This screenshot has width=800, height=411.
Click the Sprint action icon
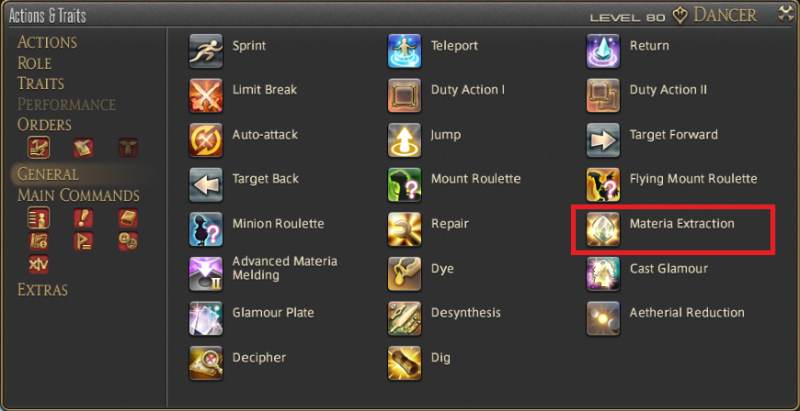pyautogui.click(x=206, y=51)
